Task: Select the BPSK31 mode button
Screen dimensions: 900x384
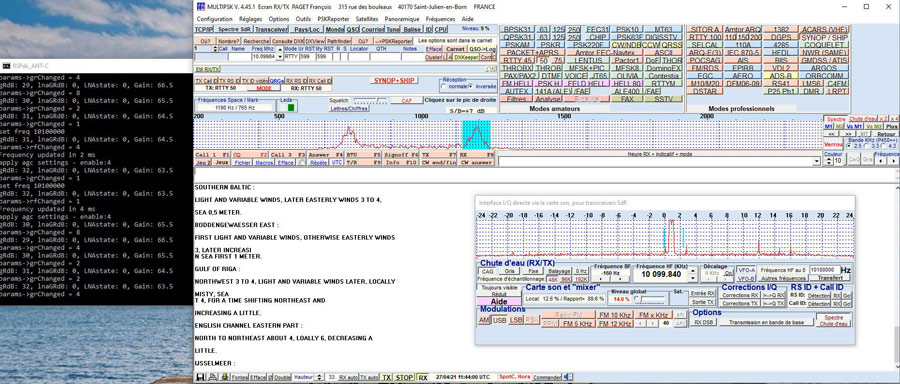Action: tap(517, 29)
